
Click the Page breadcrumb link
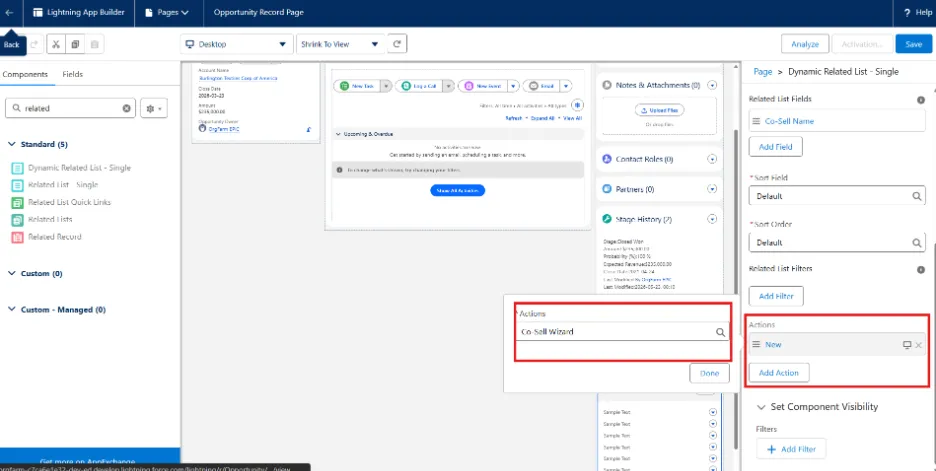click(x=763, y=72)
